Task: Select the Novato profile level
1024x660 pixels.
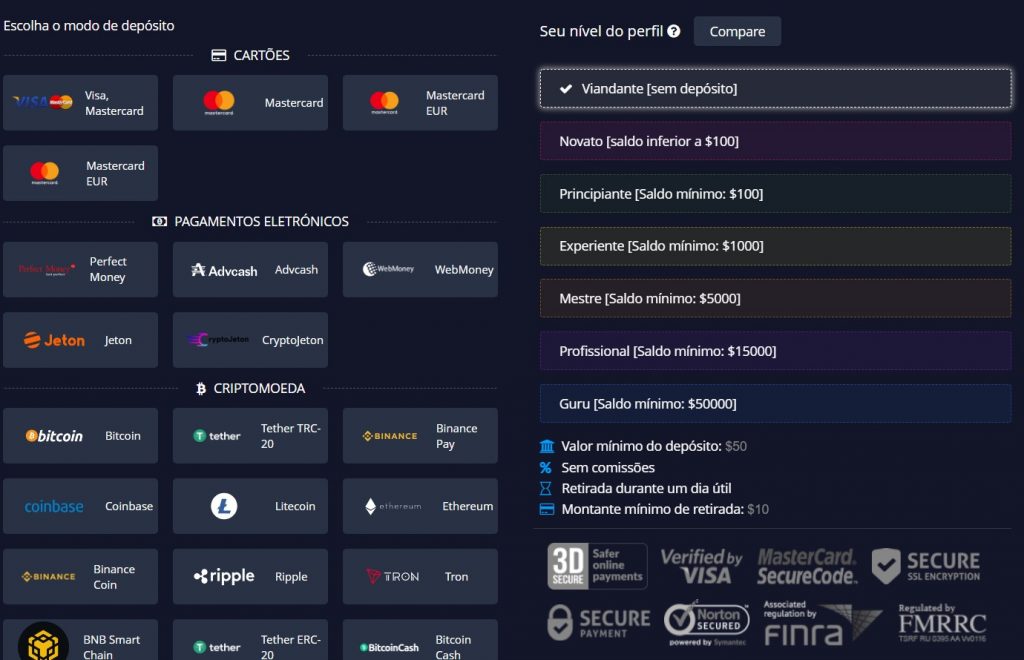Action: click(x=775, y=141)
